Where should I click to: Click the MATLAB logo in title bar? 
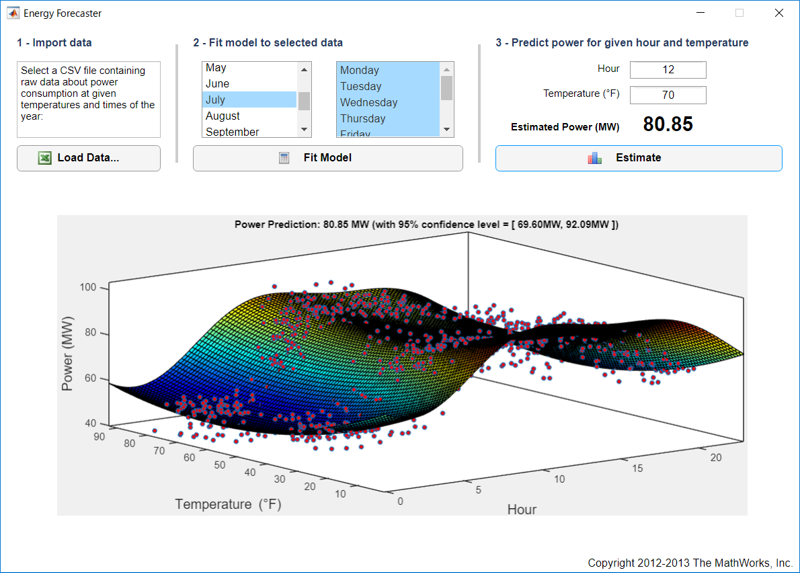click(x=13, y=13)
